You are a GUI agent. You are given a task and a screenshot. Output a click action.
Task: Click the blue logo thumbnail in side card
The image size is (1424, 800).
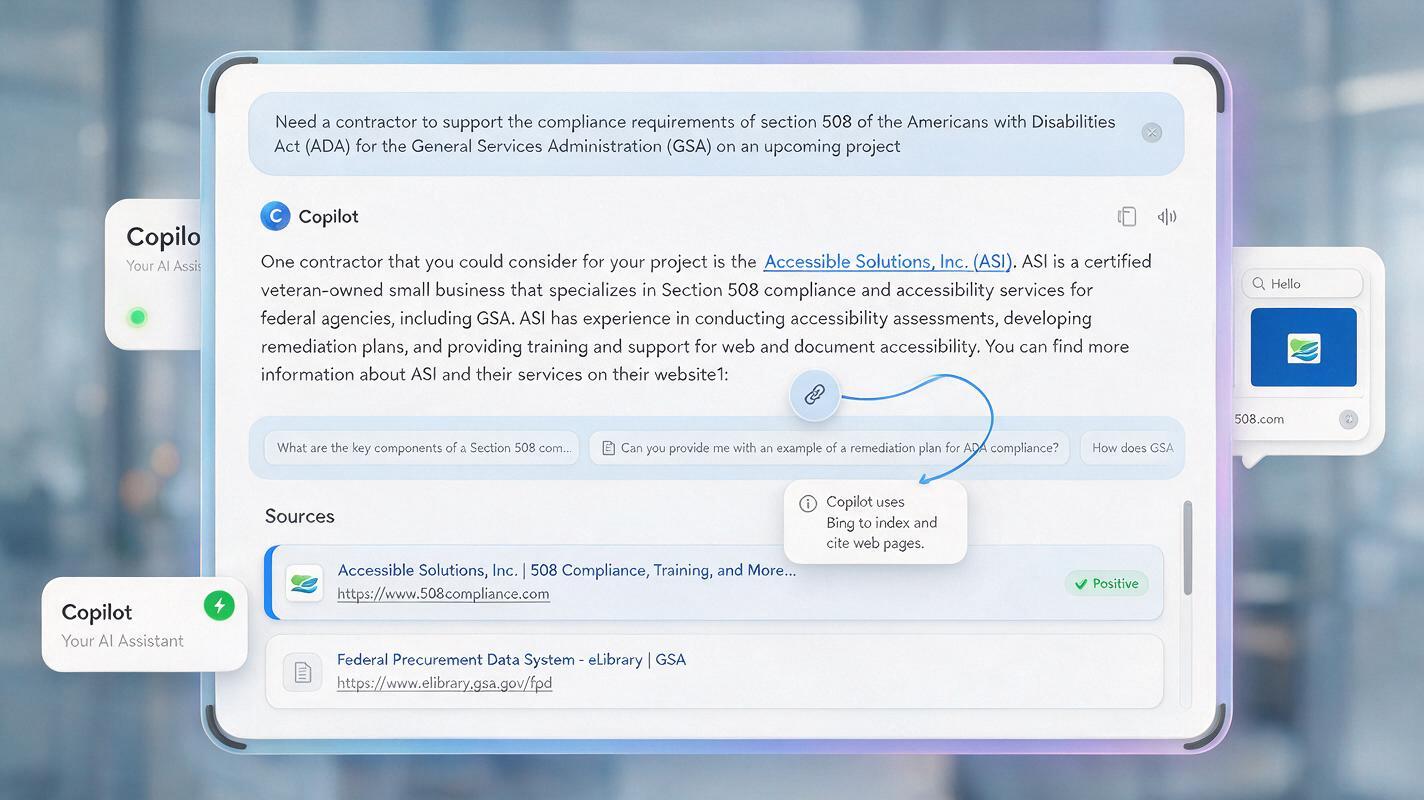tap(1303, 347)
